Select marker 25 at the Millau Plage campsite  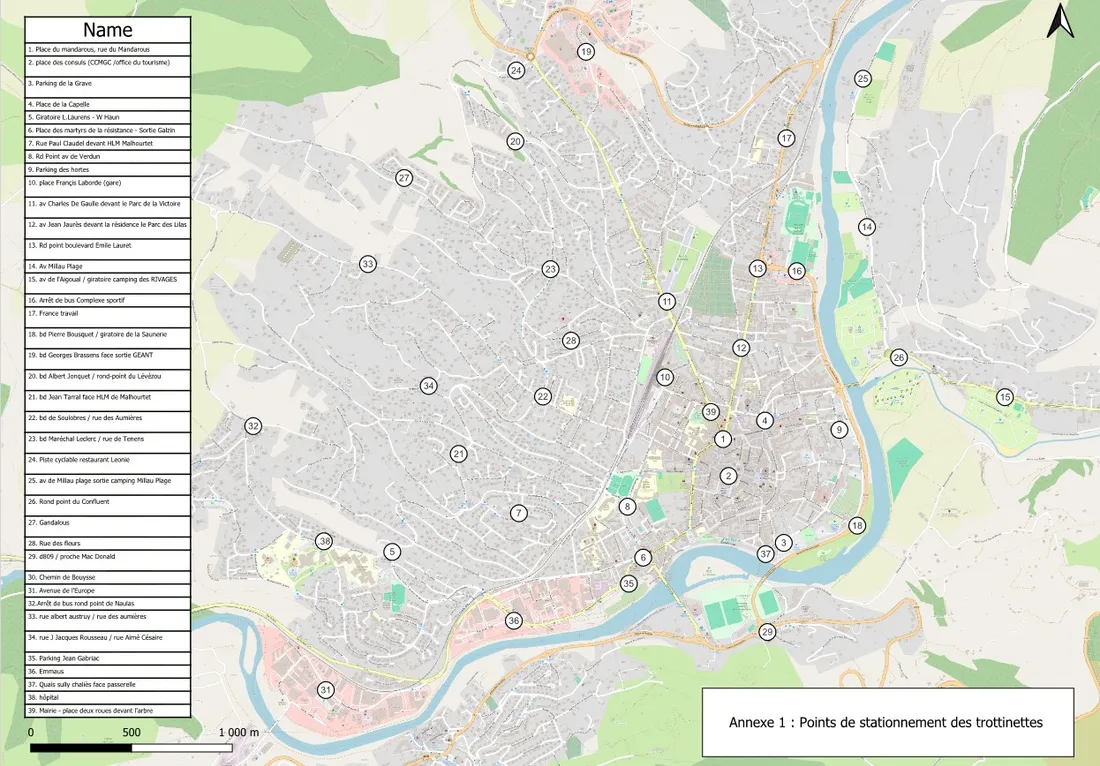(x=863, y=77)
